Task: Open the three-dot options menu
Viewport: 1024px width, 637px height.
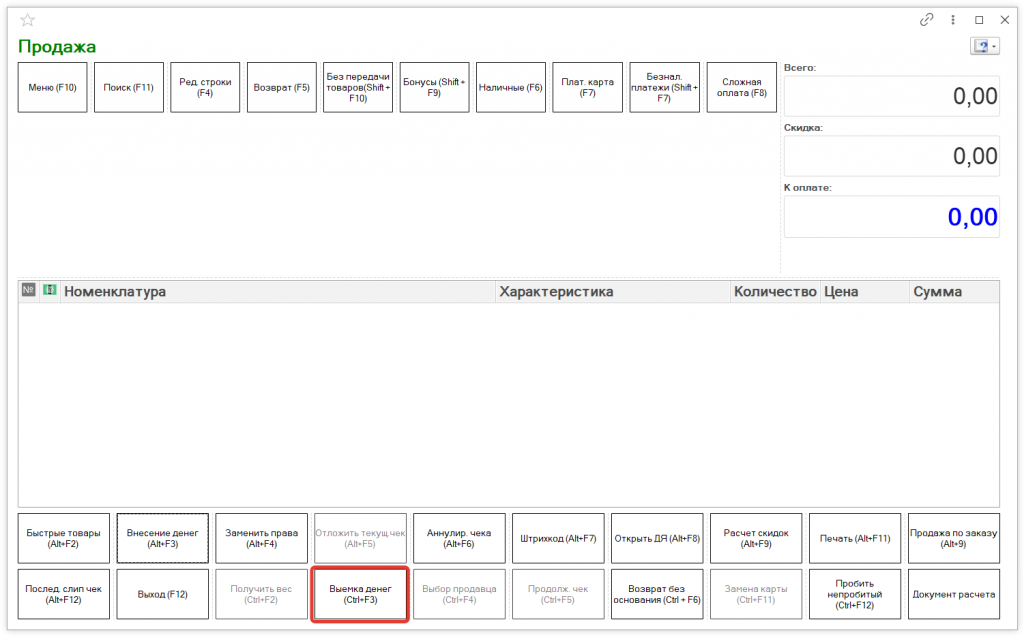Action: tap(953, 20)
